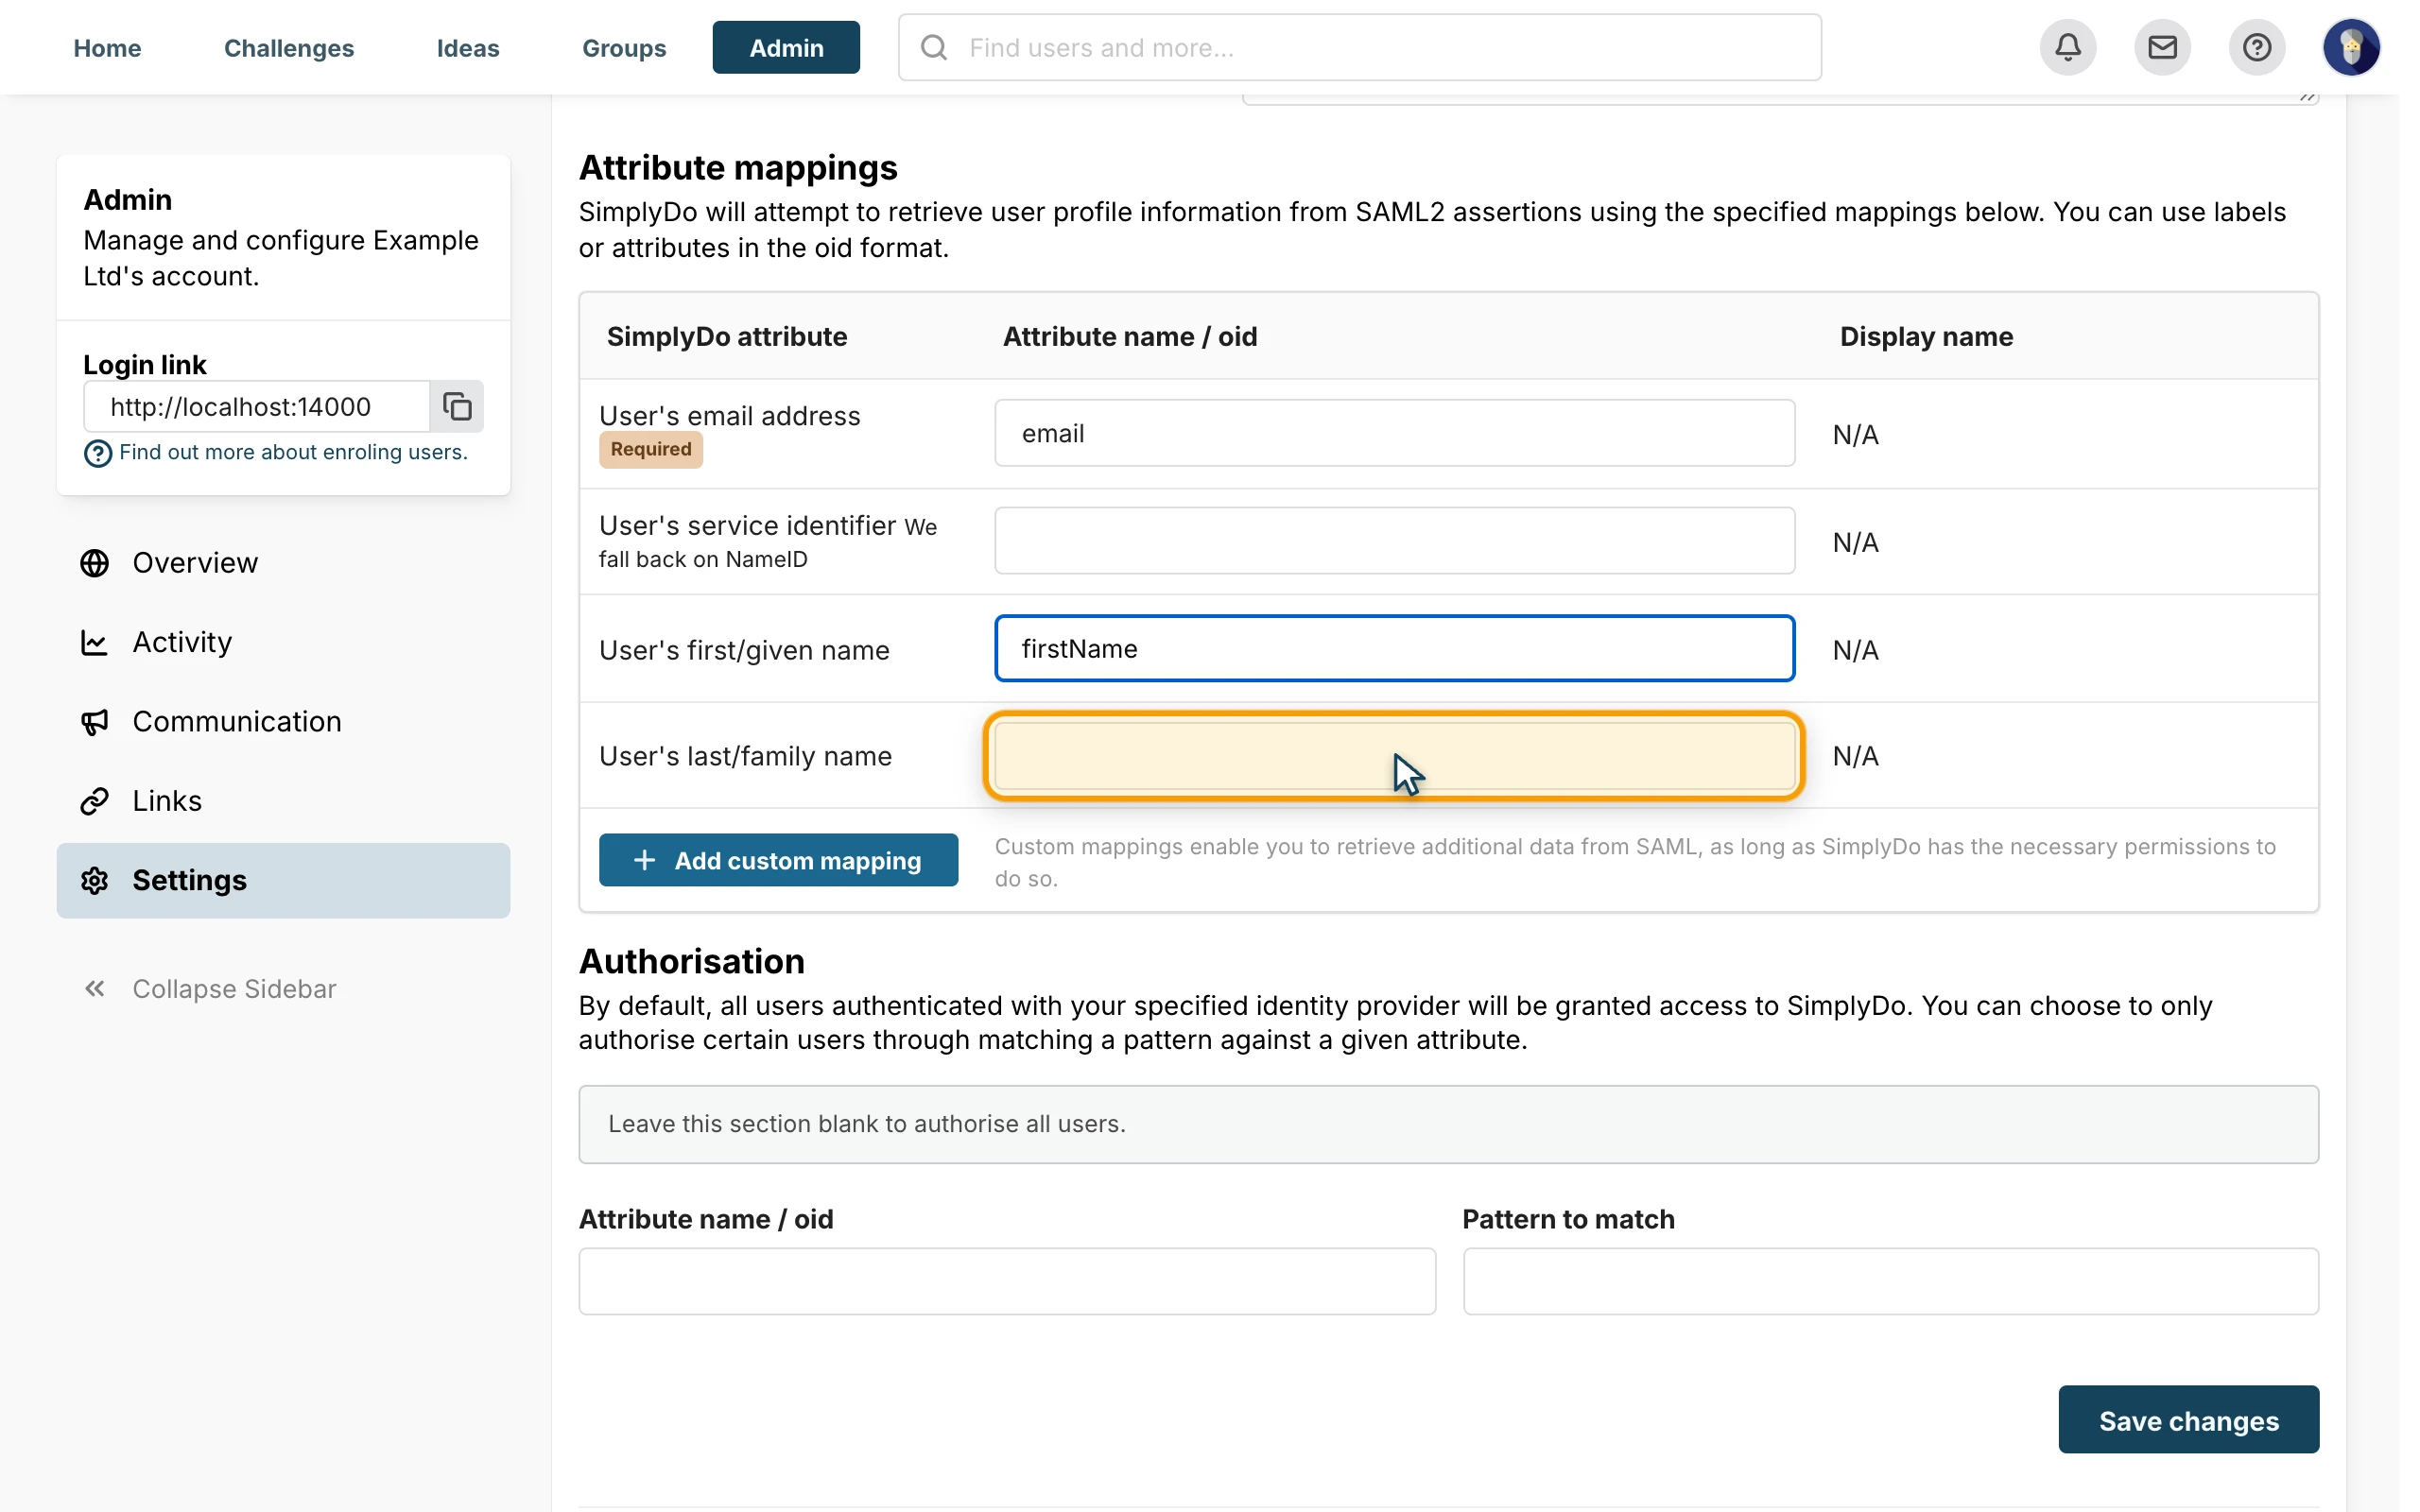Open Activity in the sidebar

pyautogui.click(x=283, y=642)
